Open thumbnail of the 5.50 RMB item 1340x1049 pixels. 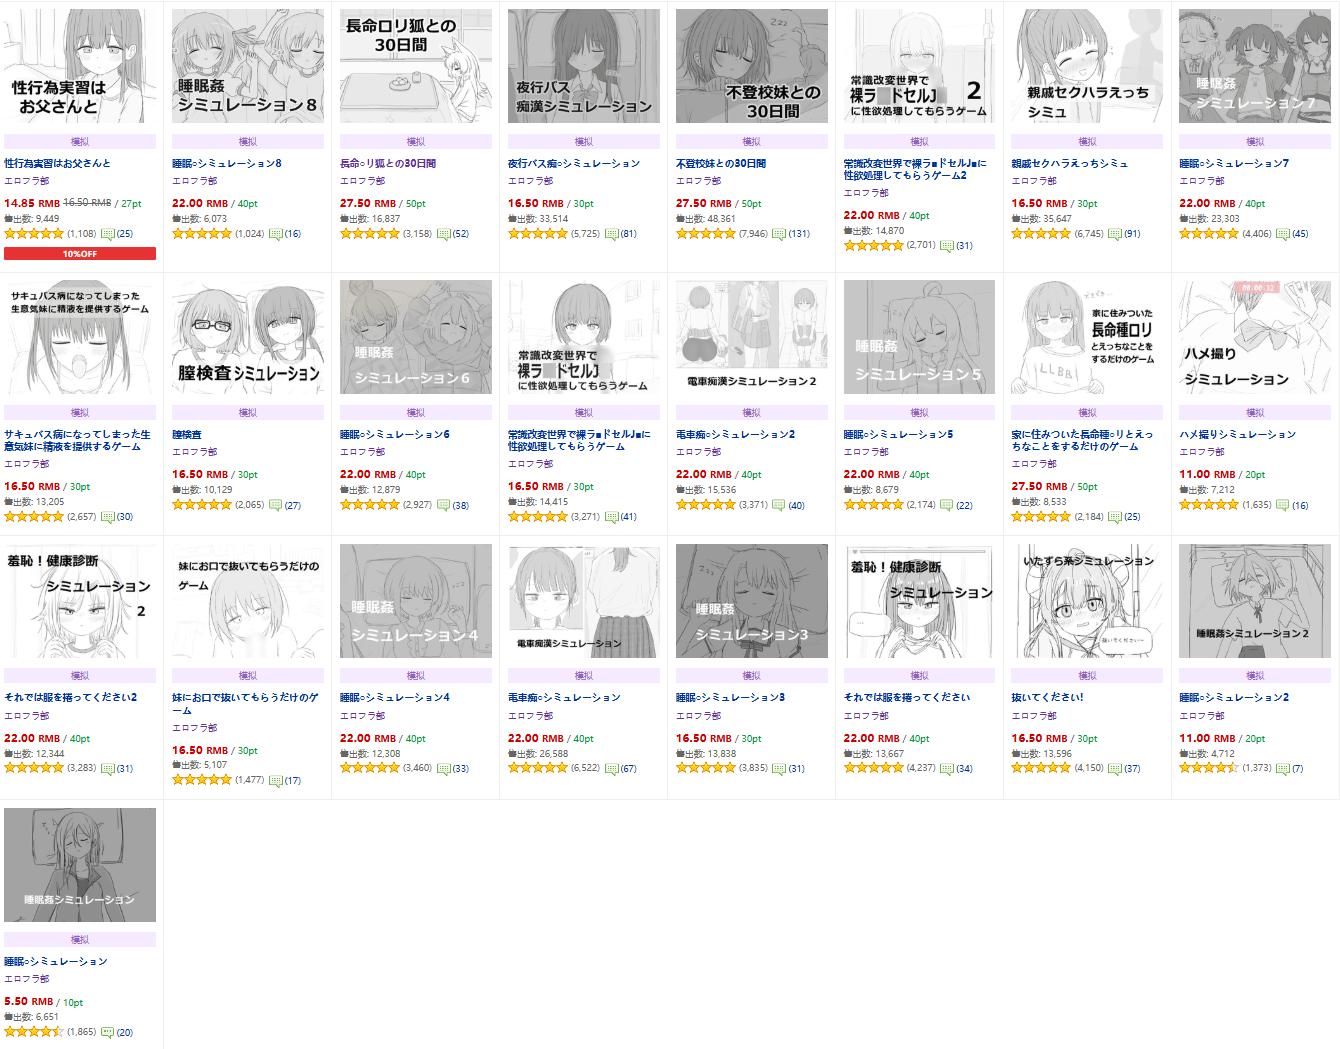(x=80, y=865)
